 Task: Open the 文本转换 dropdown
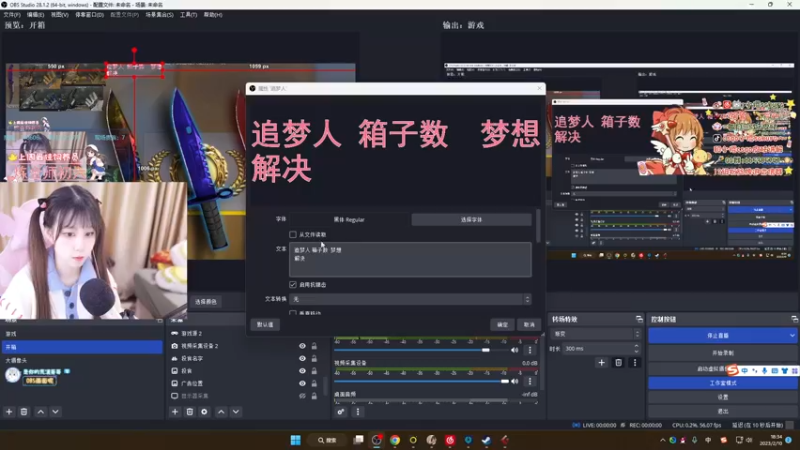pyautogui.click(x=411, y=299)
